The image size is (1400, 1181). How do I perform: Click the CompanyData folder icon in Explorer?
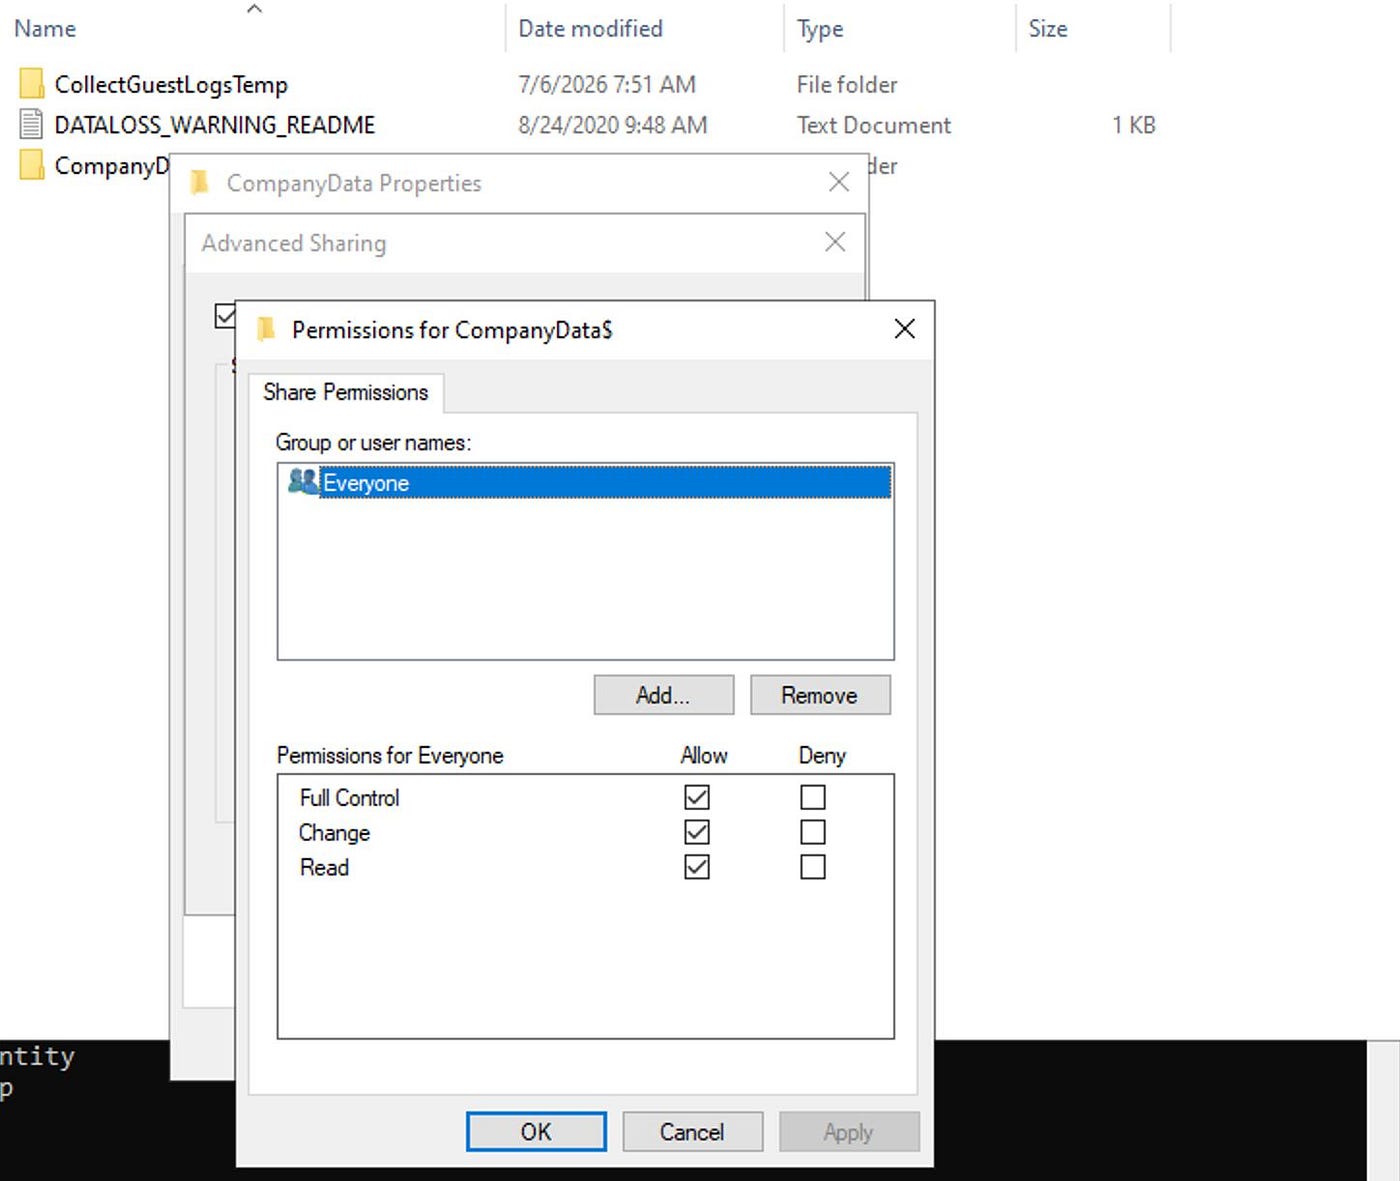[31, 165]
